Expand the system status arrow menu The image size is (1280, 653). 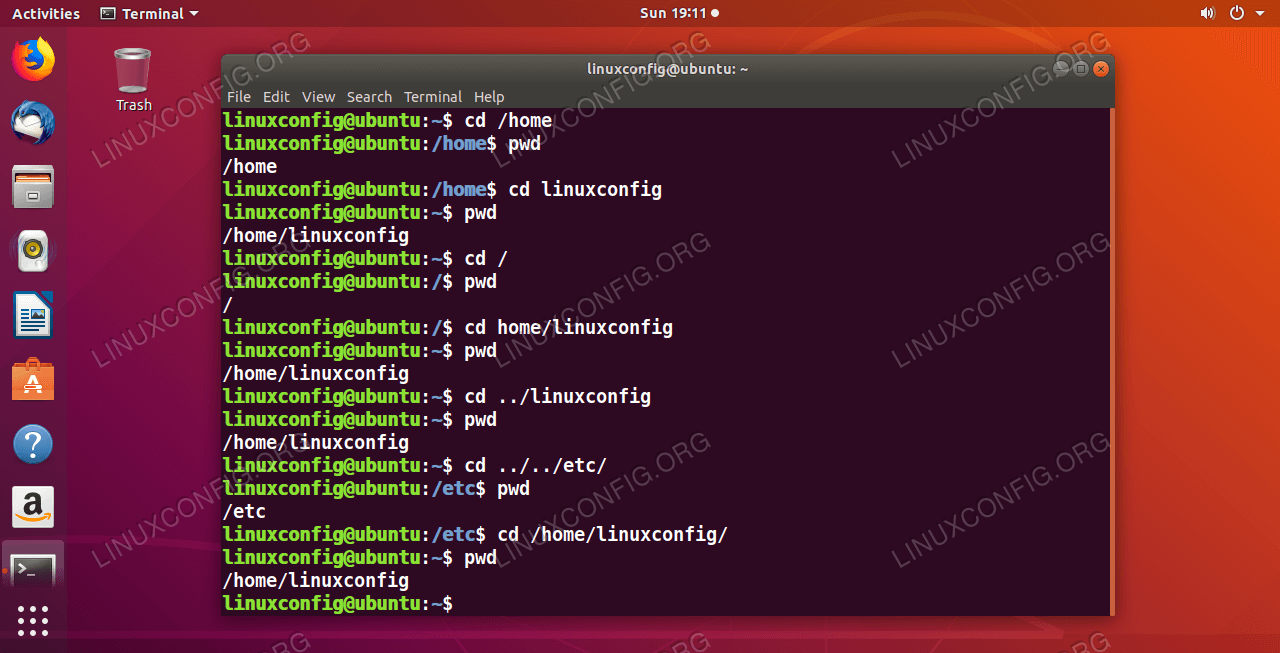click(1260, 13)
